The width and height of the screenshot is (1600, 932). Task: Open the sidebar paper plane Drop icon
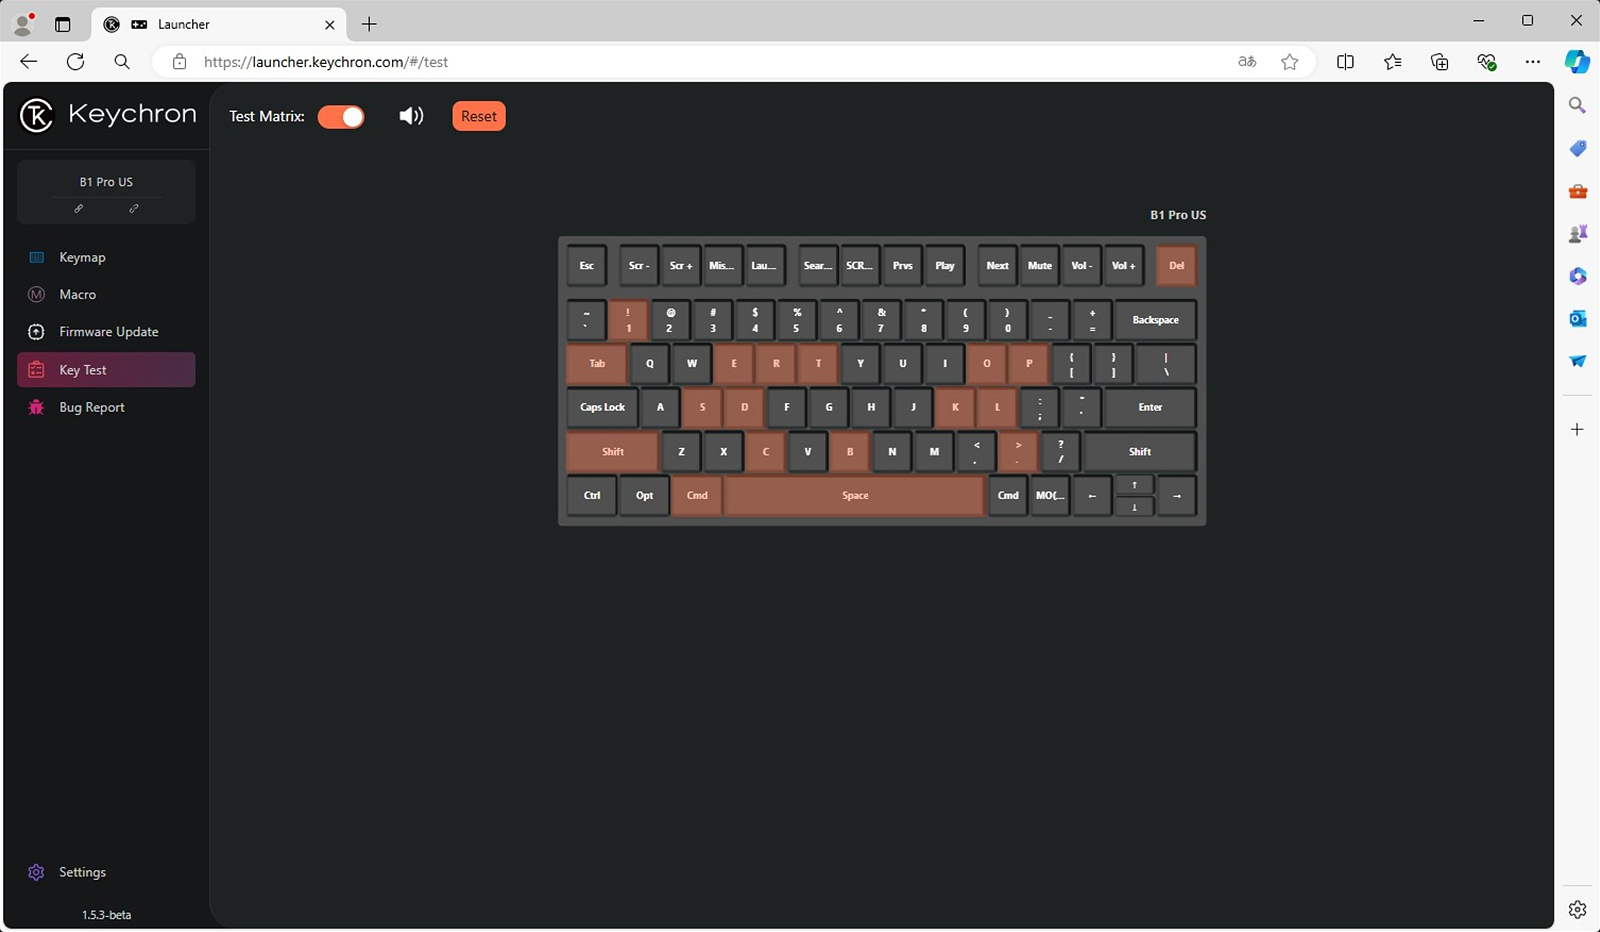1577,361
